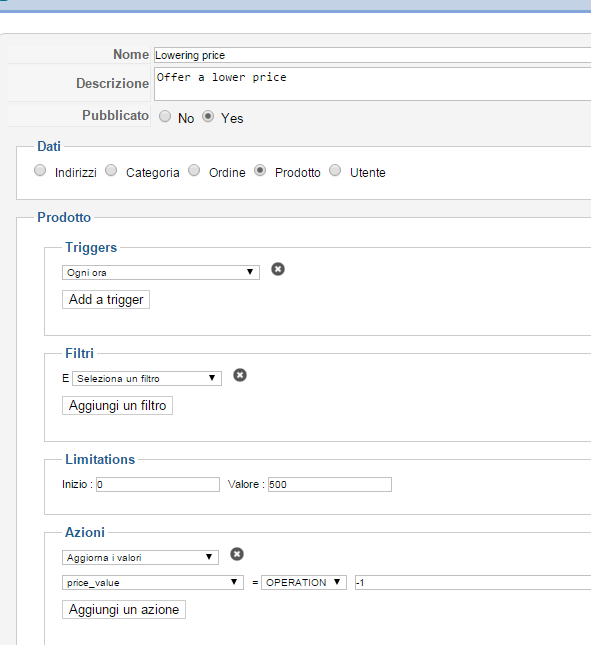Expand the OPERATION dropdown
591x645 pixels.
tap(304, 582)
